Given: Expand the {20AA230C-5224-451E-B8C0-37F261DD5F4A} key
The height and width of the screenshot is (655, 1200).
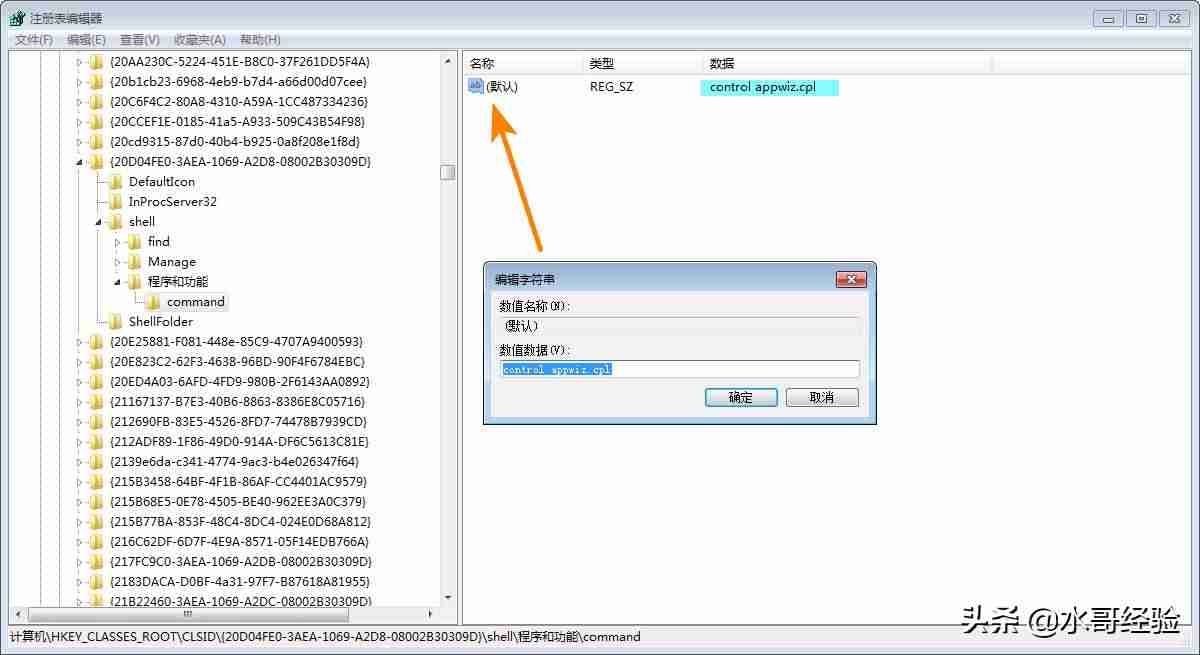Looking at the screenshot, I should [x=80, y=62].
